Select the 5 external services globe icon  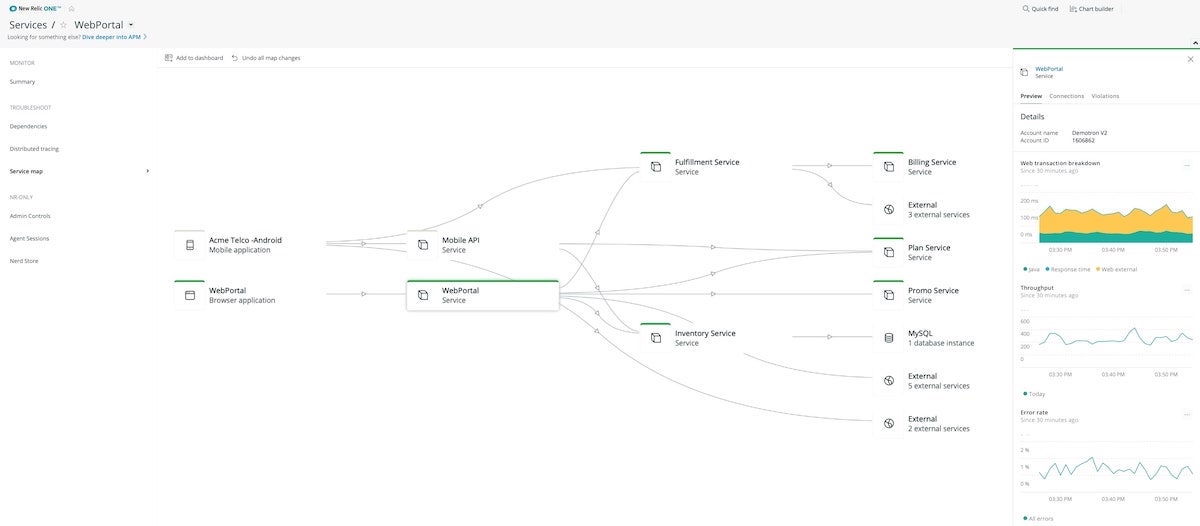(889, 381)
